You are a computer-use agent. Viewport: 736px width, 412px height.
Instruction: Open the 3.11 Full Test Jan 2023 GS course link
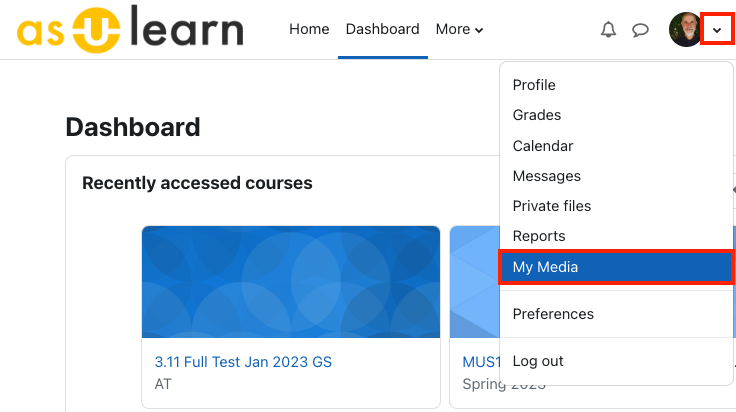tap(243, 362)
